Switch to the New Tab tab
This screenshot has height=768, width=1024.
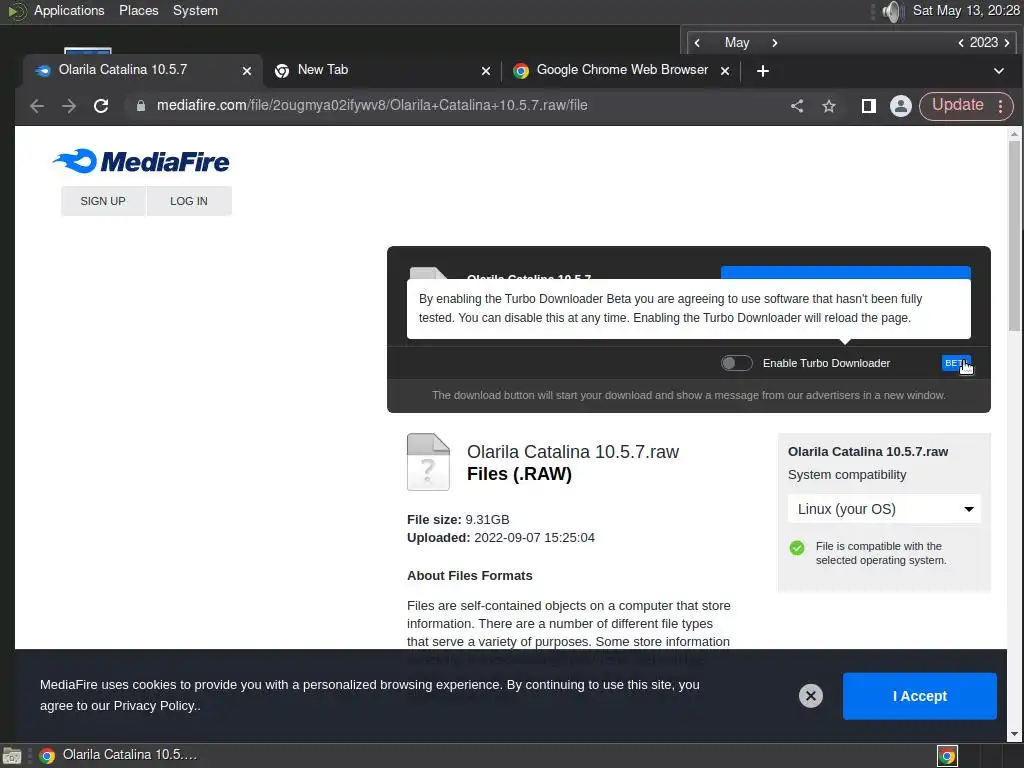click(382, 71)
